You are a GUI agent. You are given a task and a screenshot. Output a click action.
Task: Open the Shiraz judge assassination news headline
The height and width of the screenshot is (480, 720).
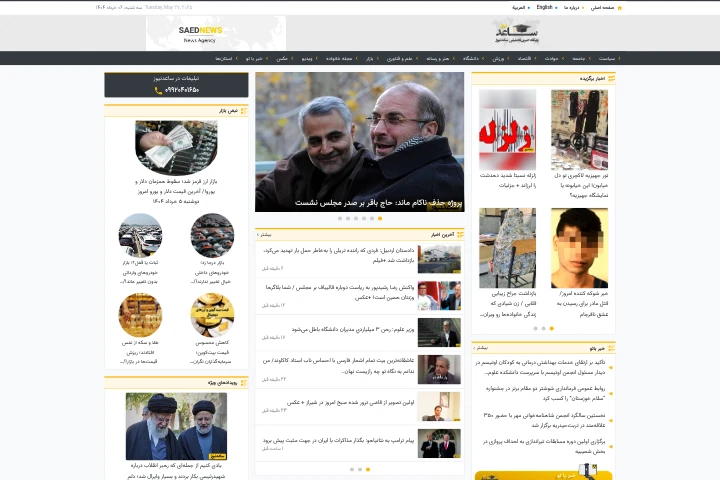[350, 402]
